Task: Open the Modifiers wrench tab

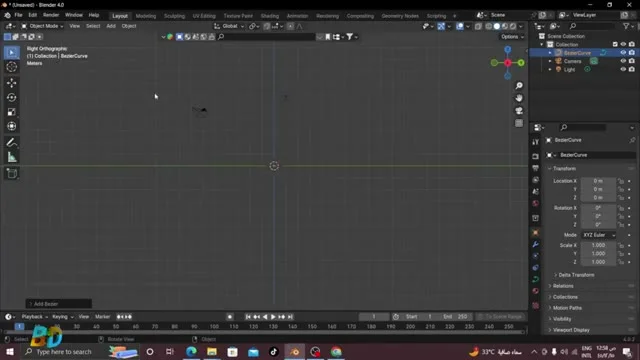Action: pyautogui.click(x=536, y=244)
